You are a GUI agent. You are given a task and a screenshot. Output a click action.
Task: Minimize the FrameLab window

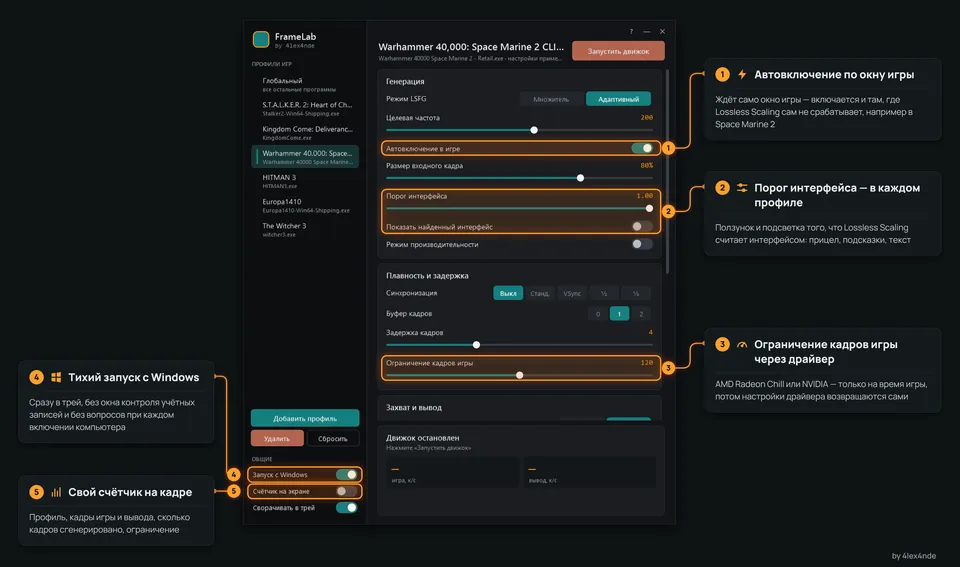[x=647, y=31]
